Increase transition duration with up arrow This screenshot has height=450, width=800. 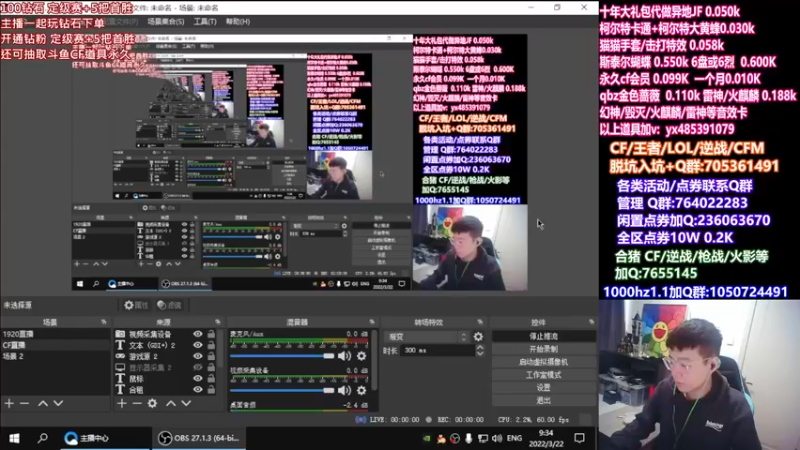coord(480,347)
